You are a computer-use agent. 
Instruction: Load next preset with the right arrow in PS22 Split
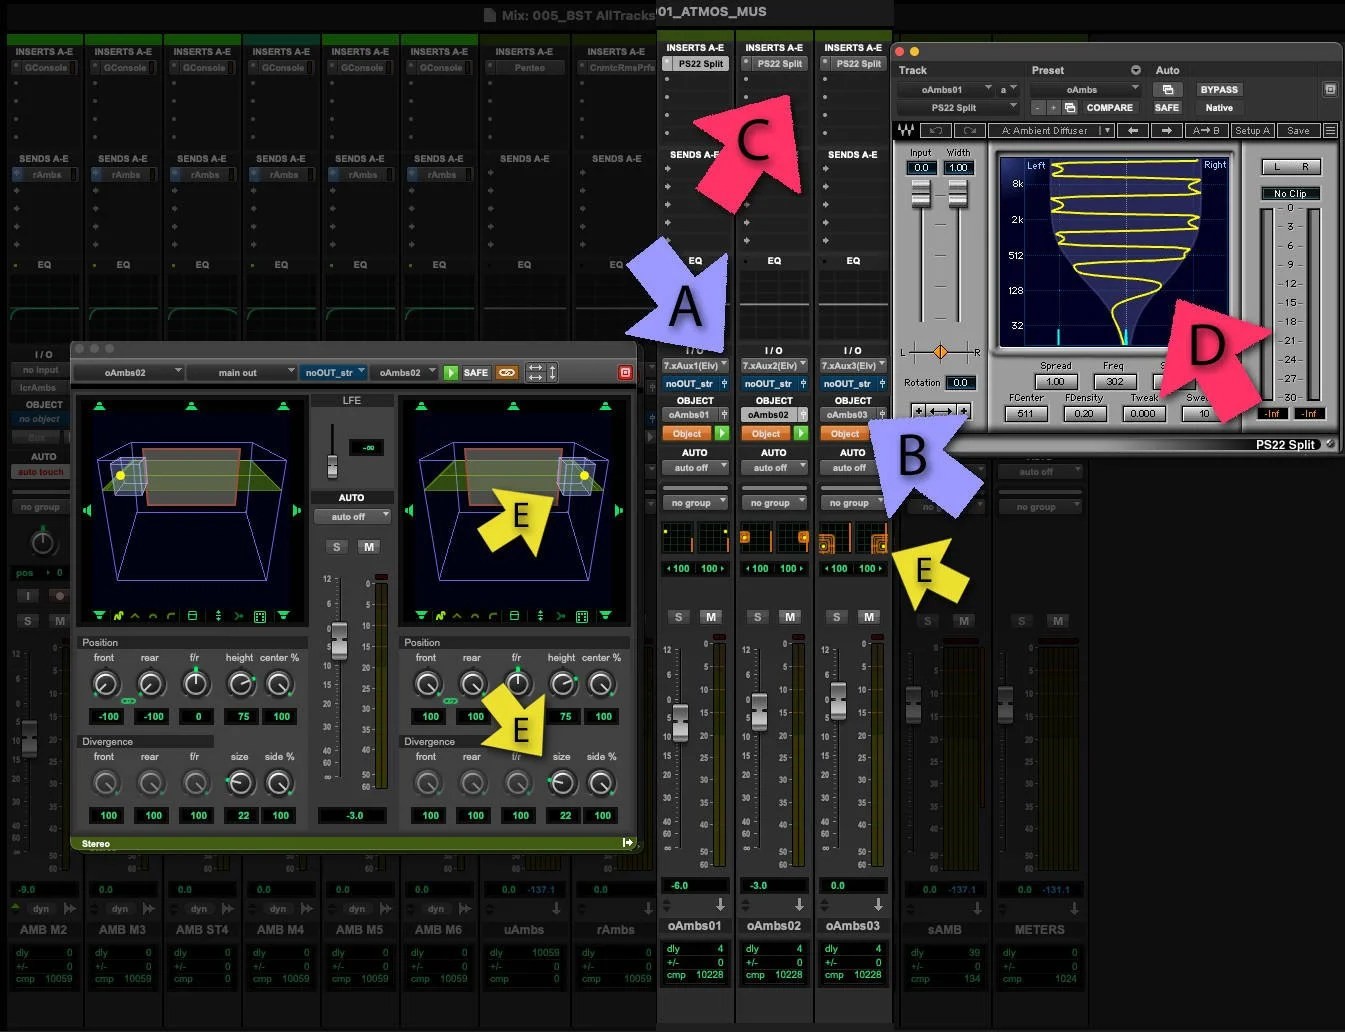[1166, 130]
